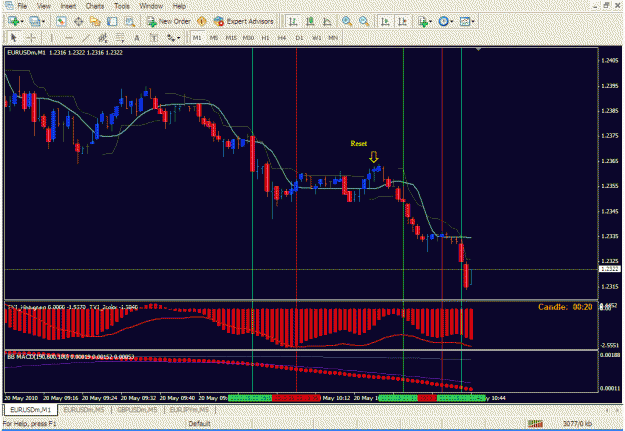Click the application icon beside File menu
Screen dimensions: 625x431
pyautogui.click(x=8, y=6)
